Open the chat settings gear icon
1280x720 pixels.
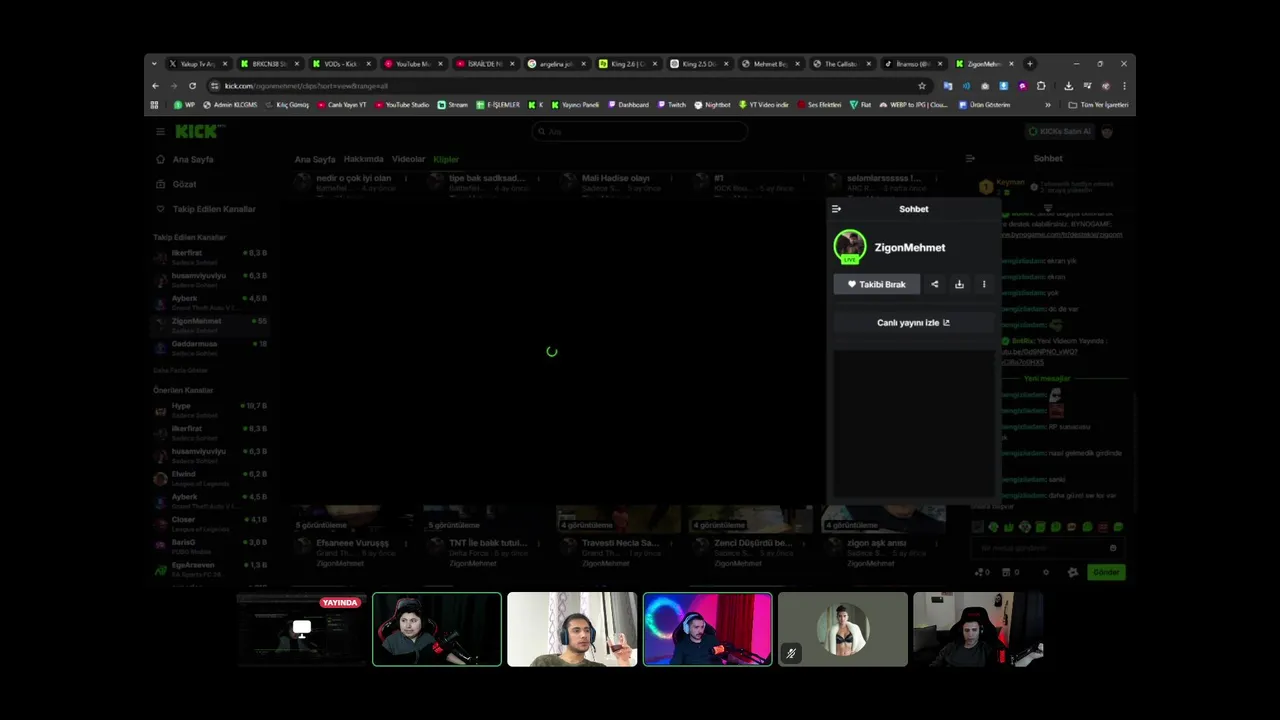[x=1073, y=572]
